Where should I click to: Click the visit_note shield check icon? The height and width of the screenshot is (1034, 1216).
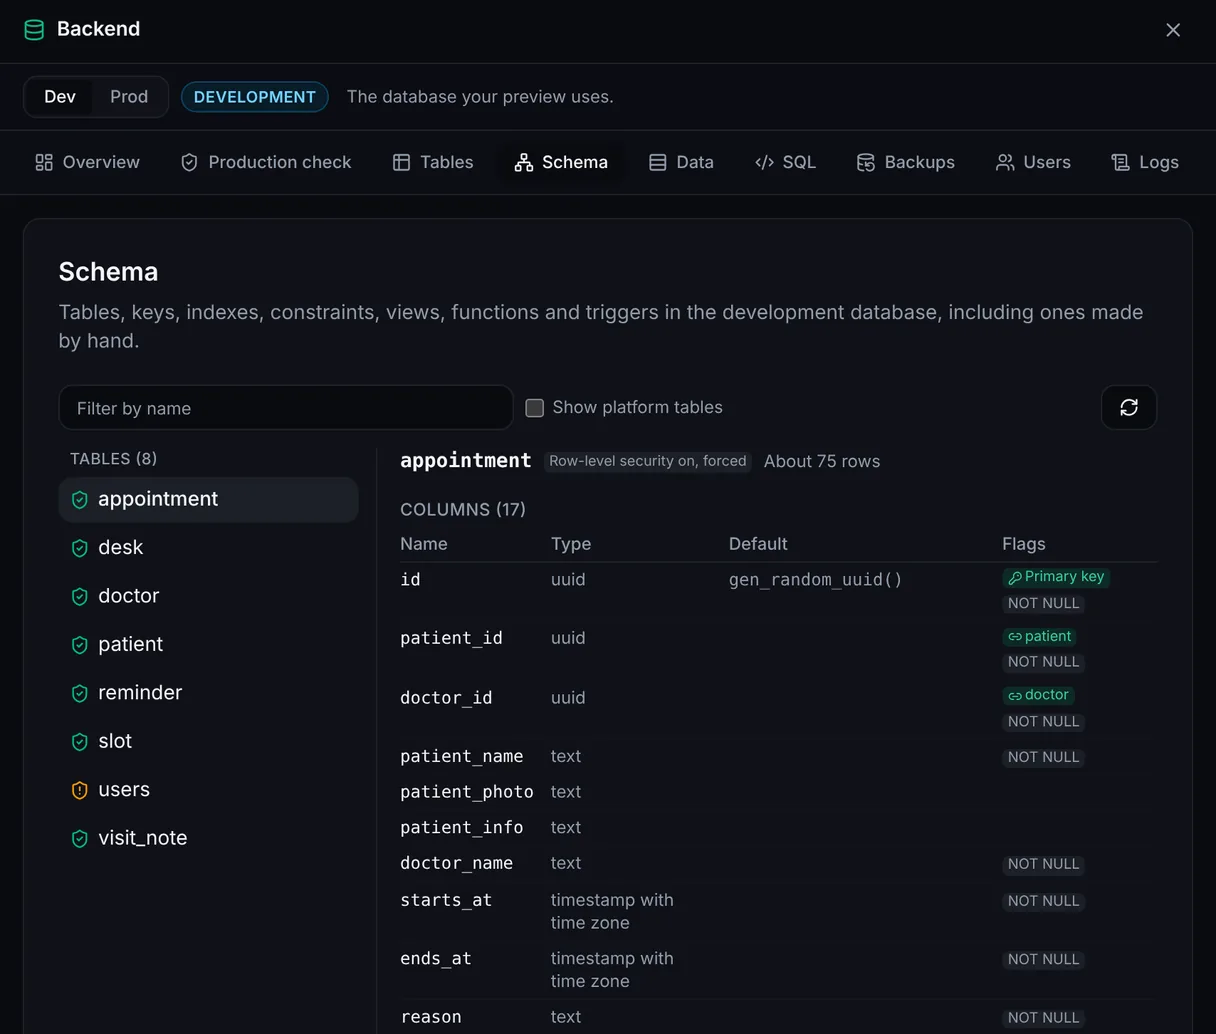pyautogui.click(x=80, y=839)
